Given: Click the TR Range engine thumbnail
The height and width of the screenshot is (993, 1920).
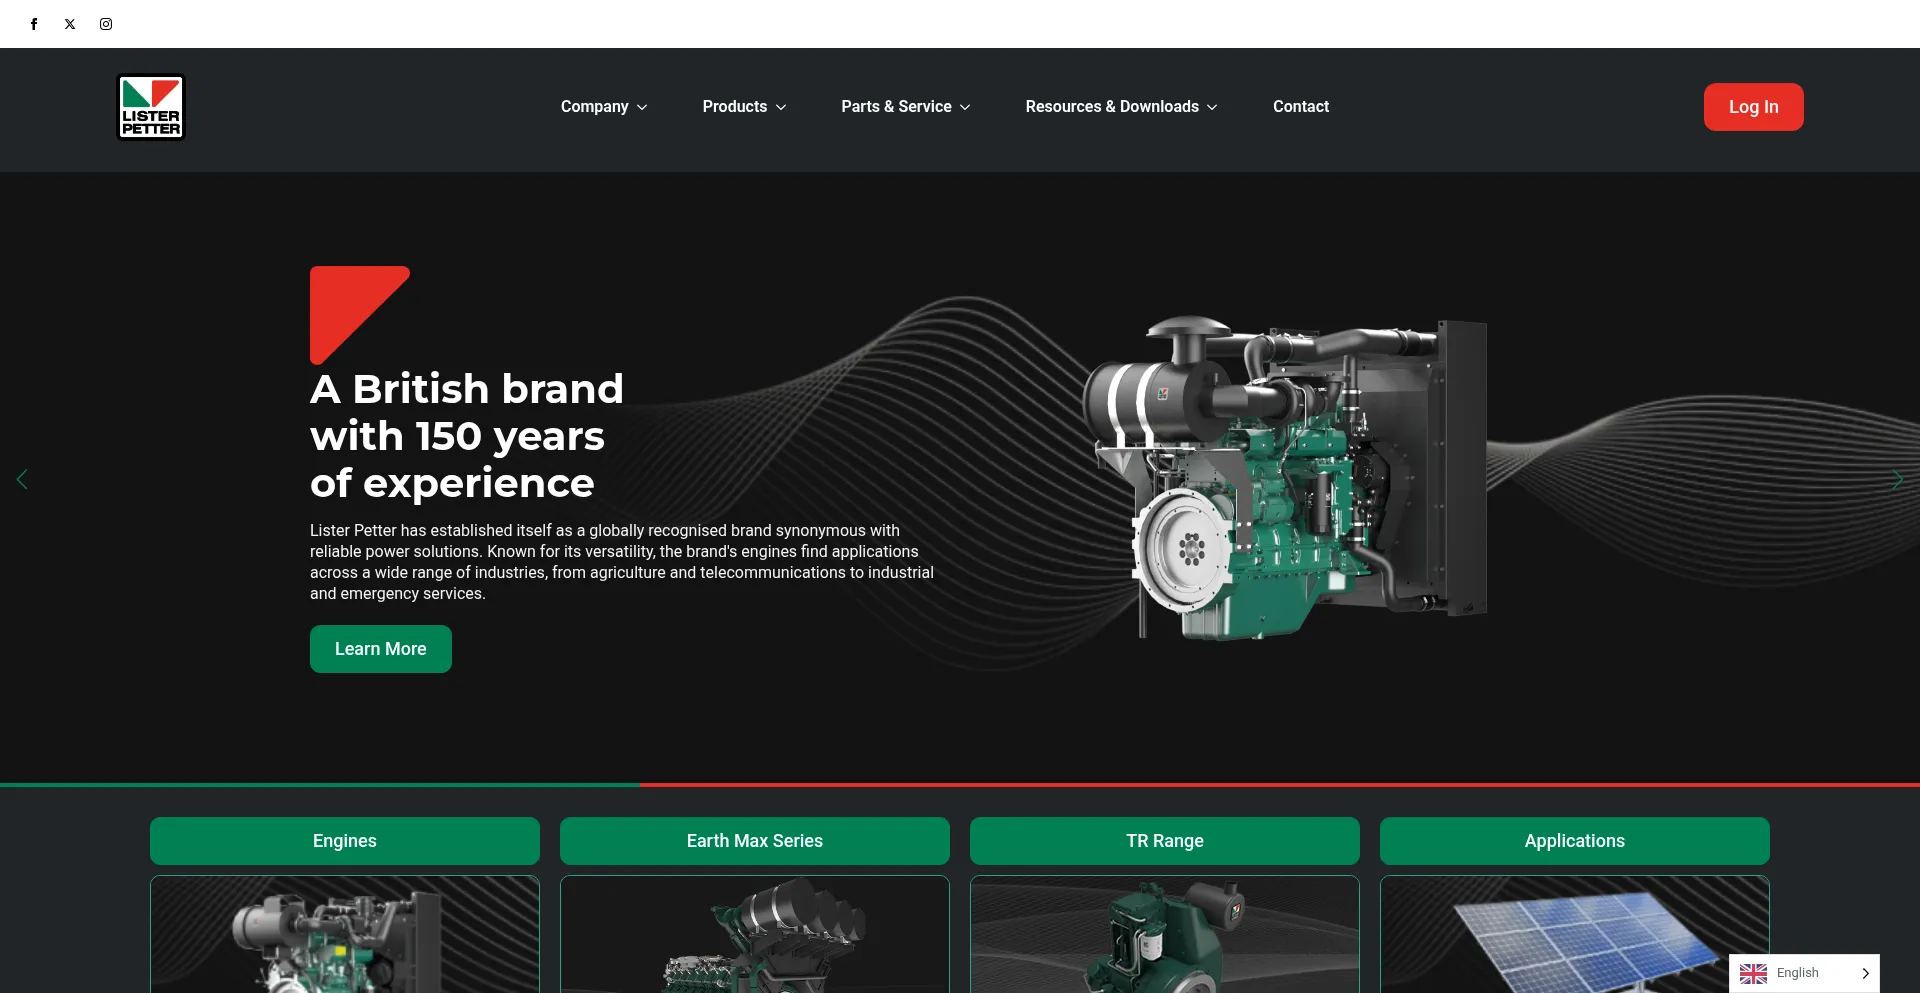Looking at the screenshot, I should point(1165,934).
